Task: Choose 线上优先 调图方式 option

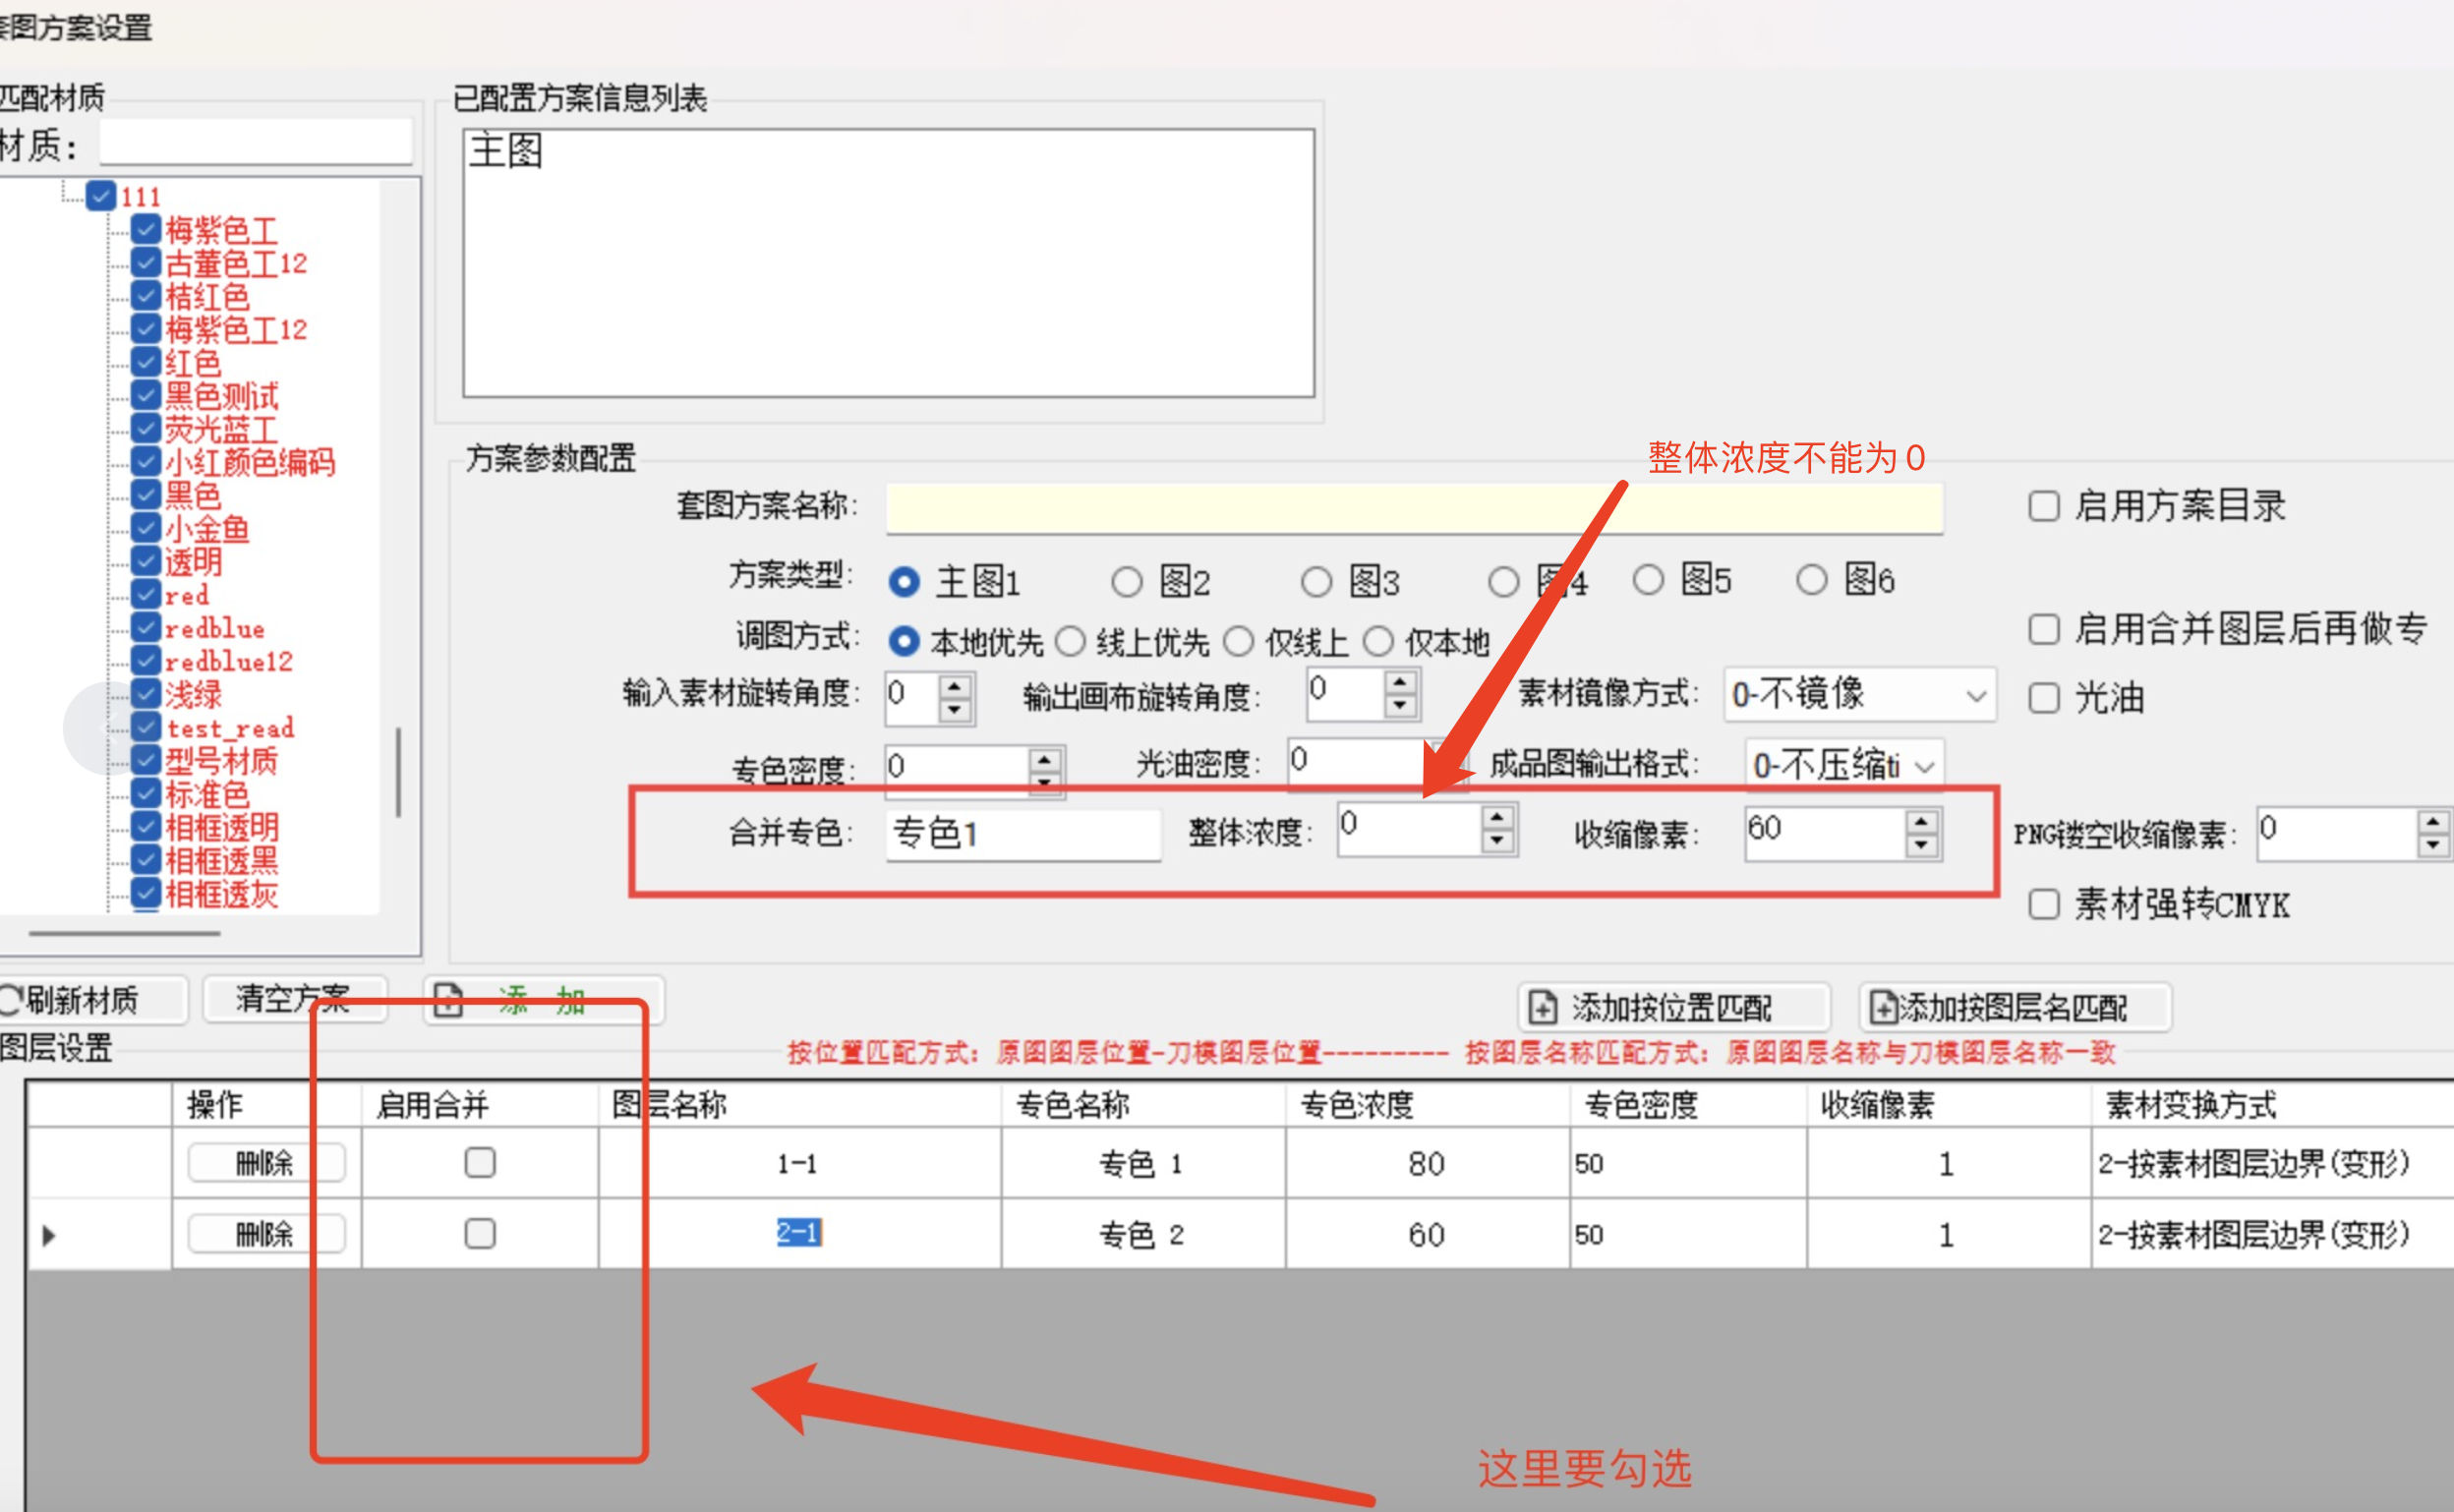Action: pos(1071,642)
